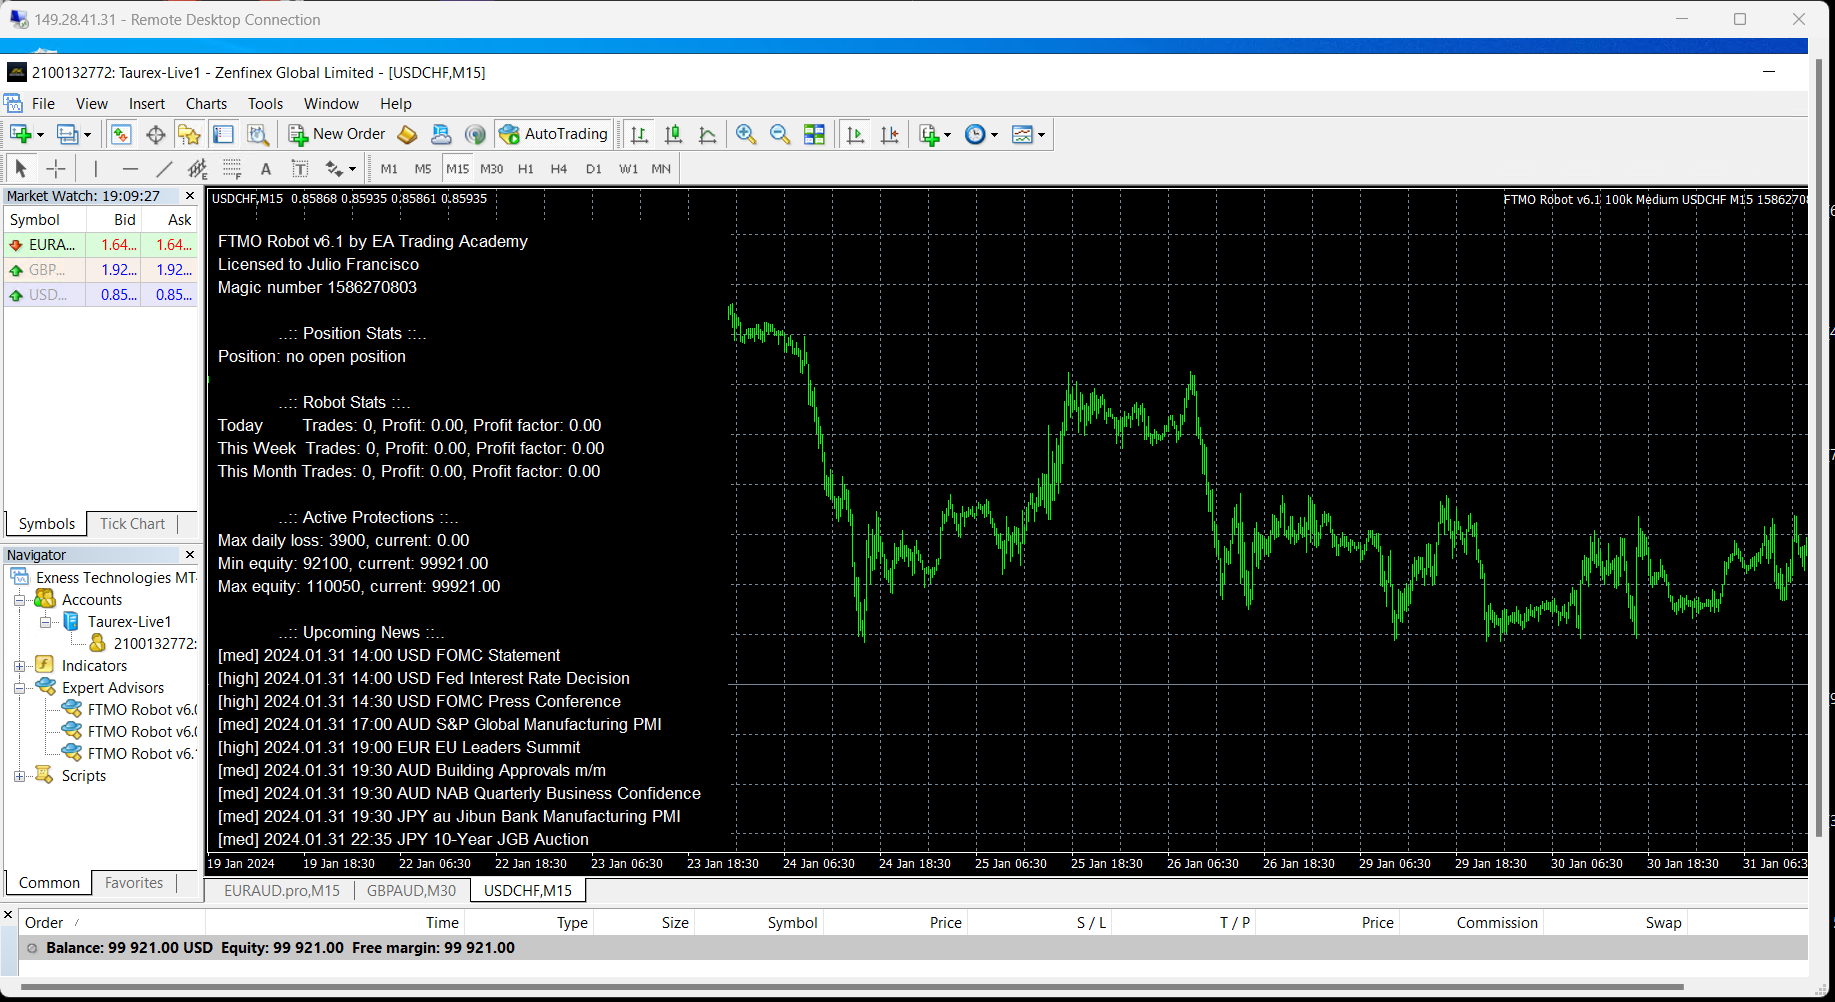Toggle the AutoTrading button
The width and height of the screenshot is (1835, 1002).
tap(553, 134)
